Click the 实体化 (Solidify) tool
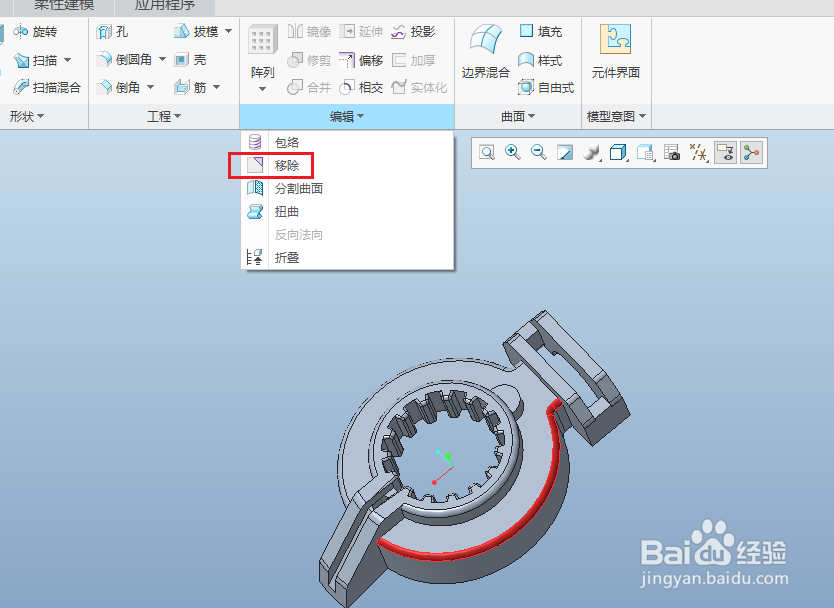834x608 pixels. (419, 87)
